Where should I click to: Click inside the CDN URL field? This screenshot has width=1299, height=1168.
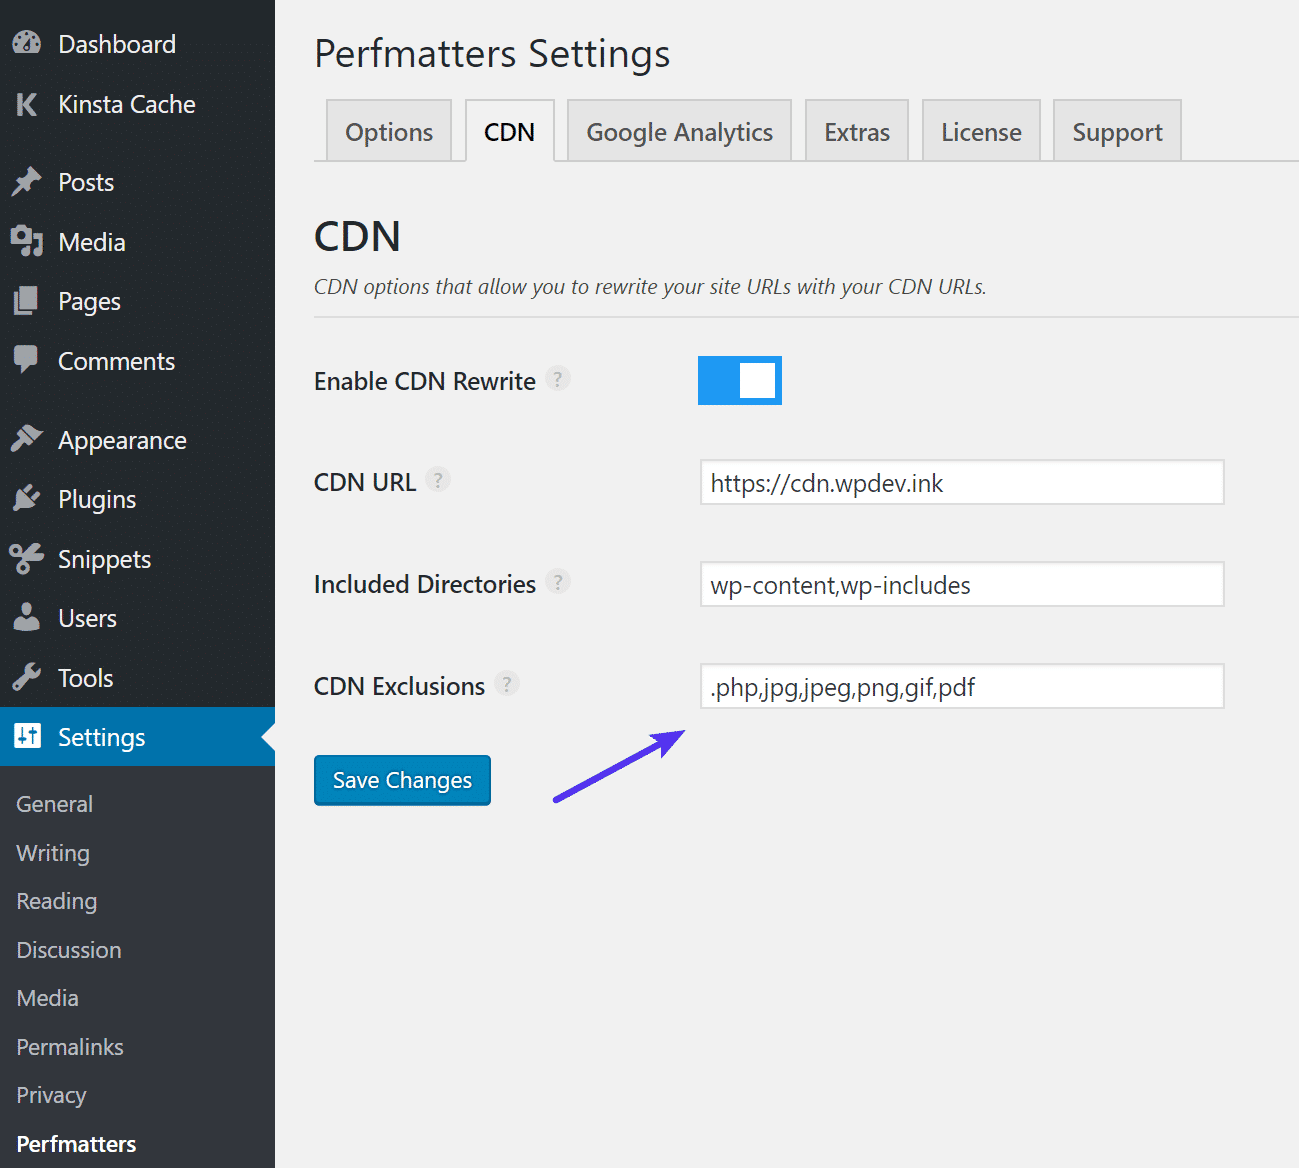pos(961,483)
